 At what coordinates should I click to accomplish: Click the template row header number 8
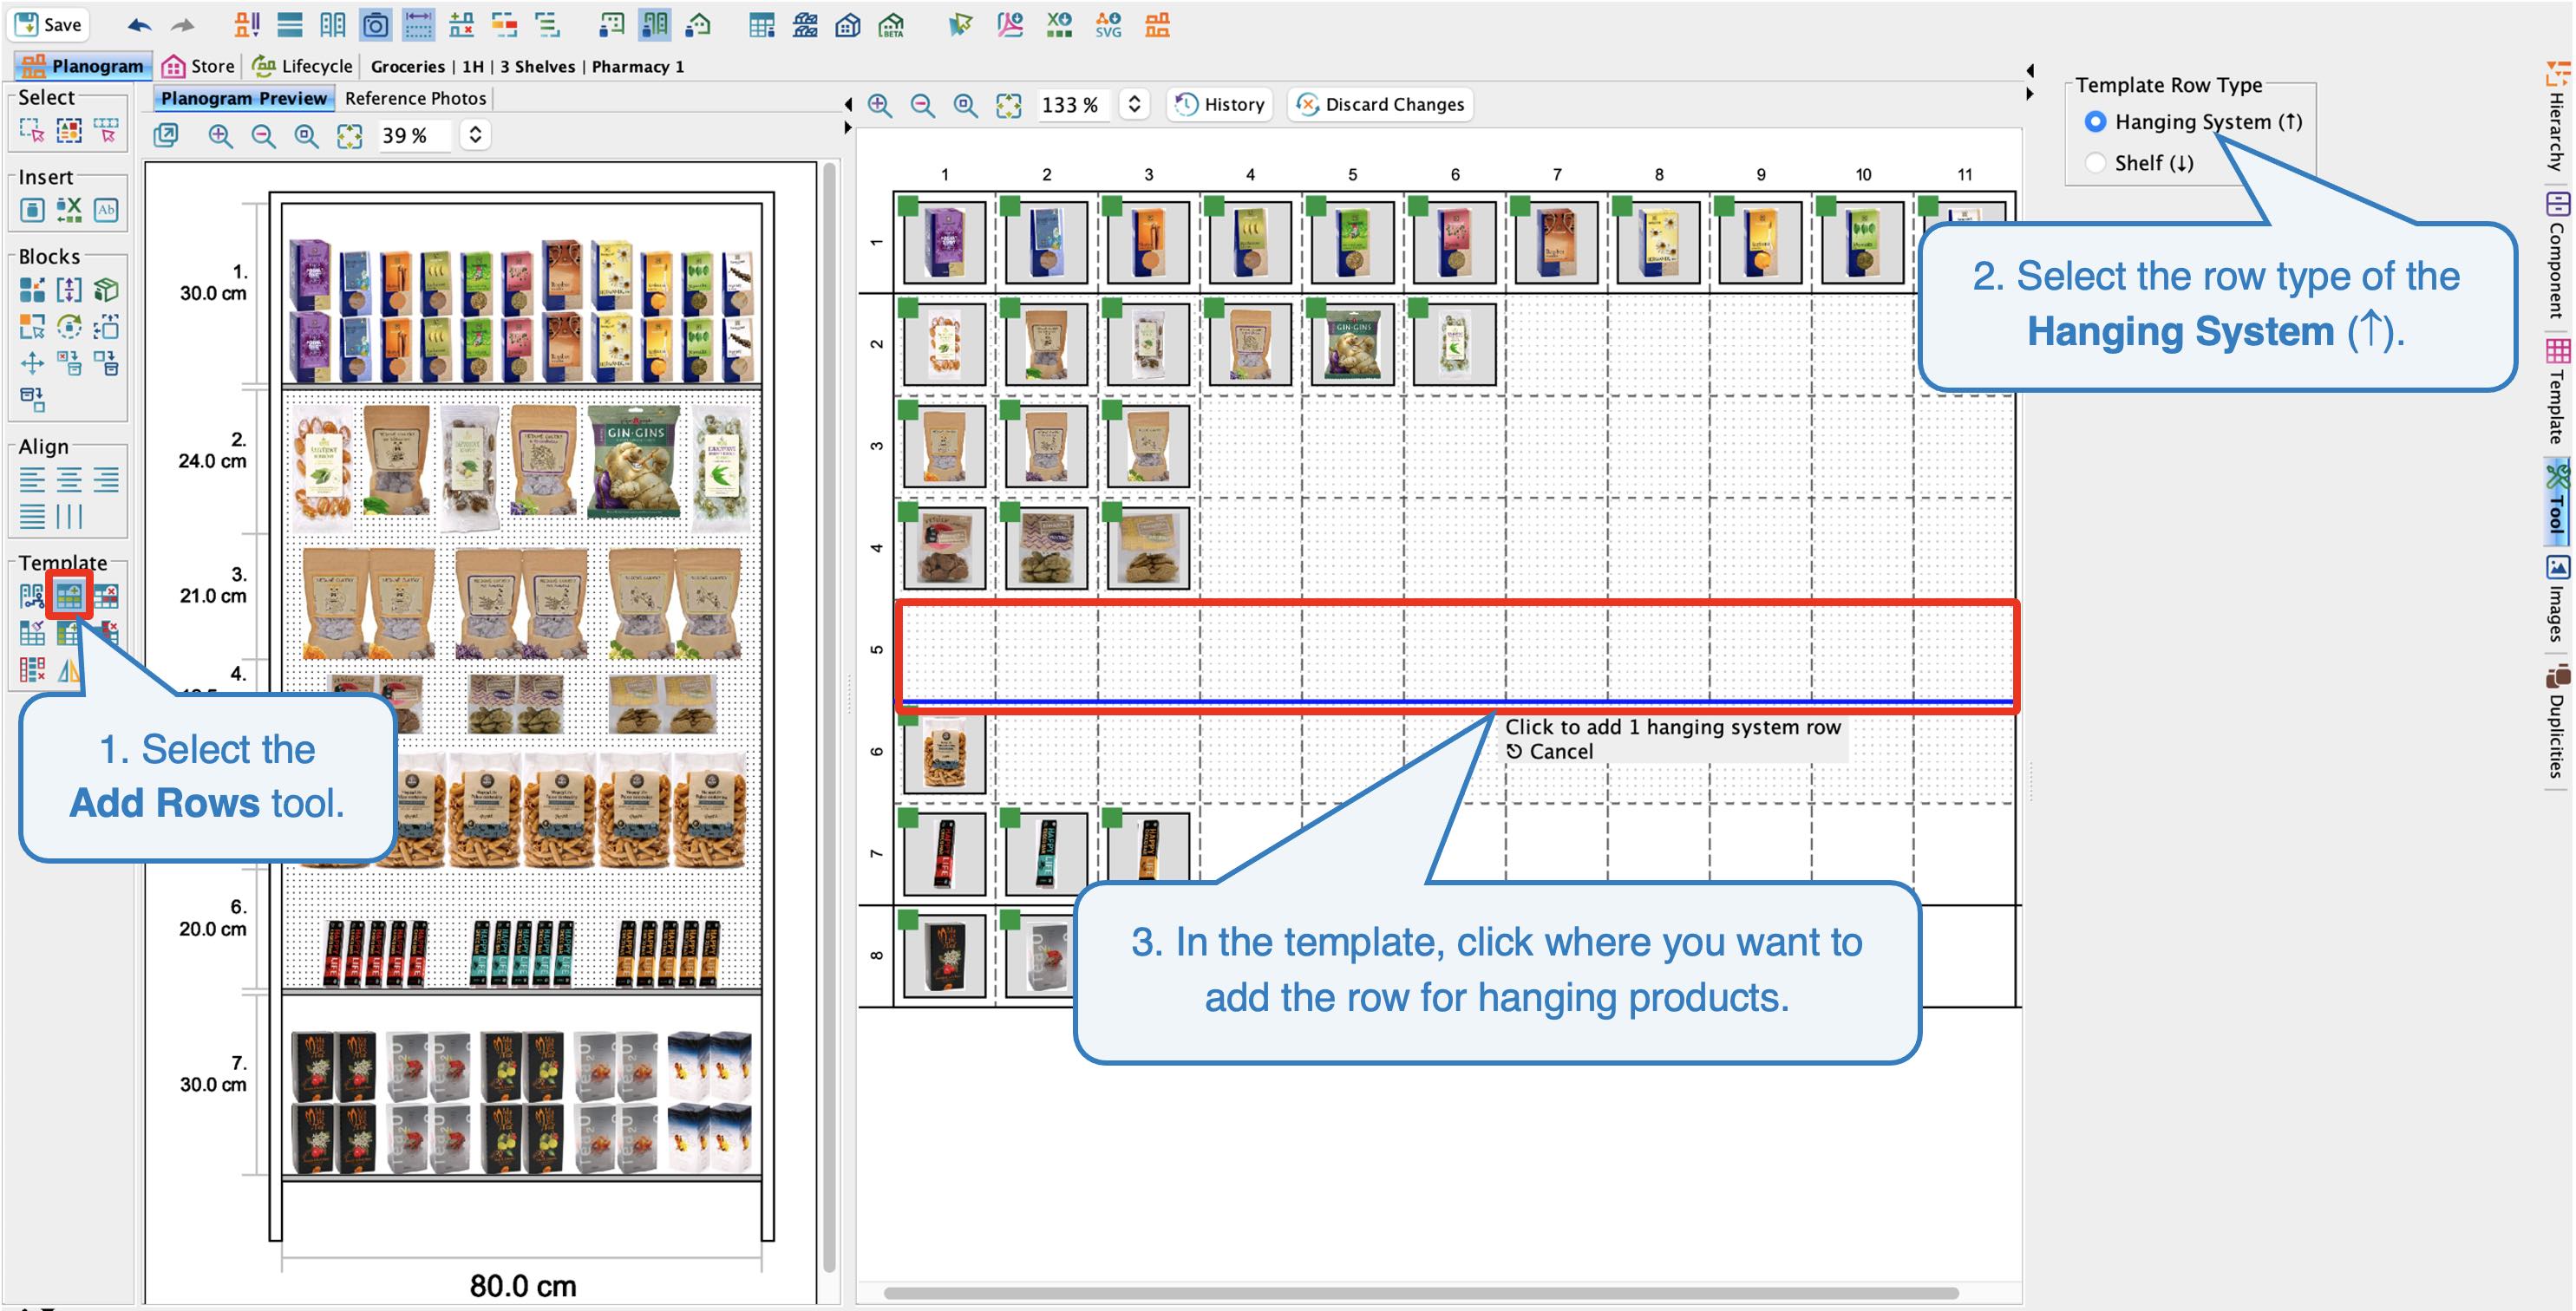click(x=877, y=955)
